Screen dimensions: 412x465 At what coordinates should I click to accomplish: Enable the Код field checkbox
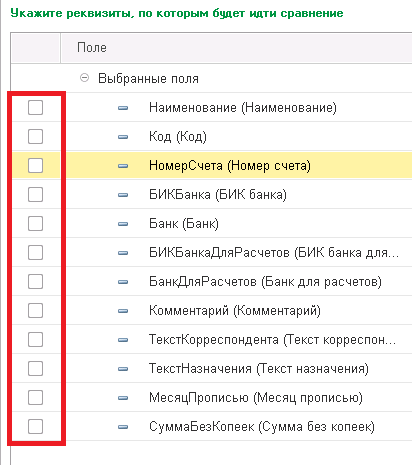[x=35, y=137]
